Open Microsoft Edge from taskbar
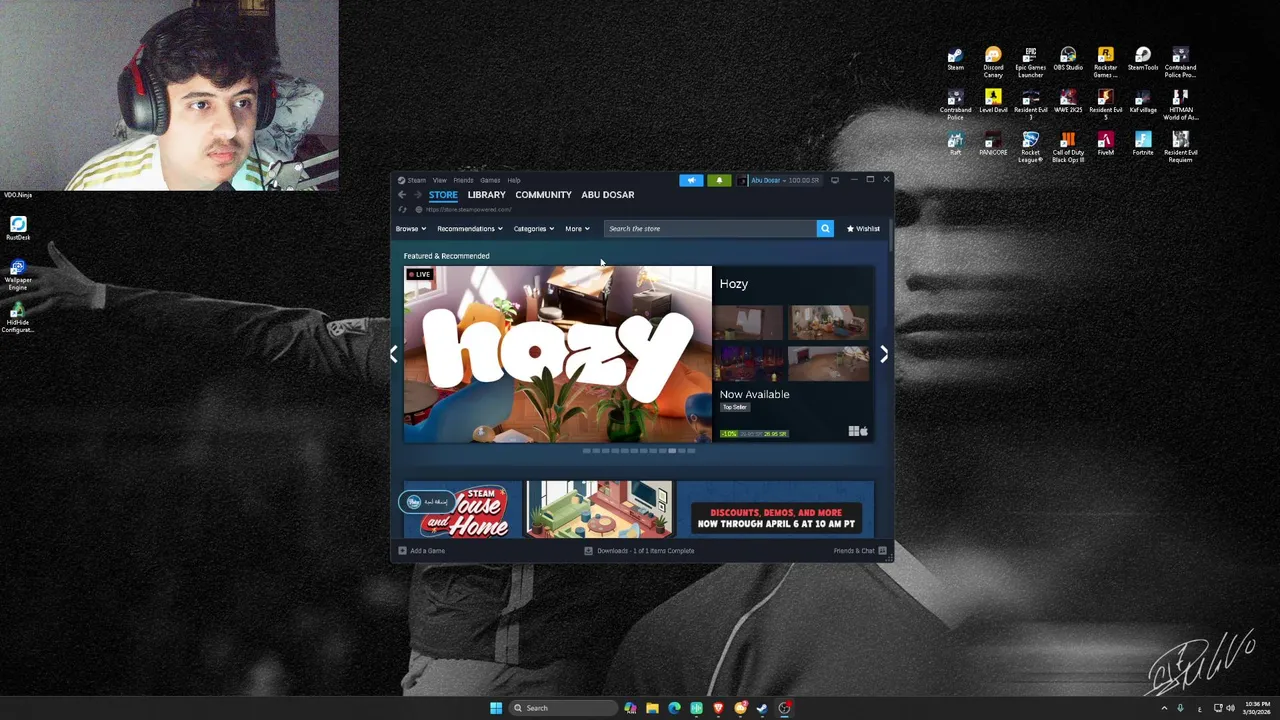This screenshot has width=1280, height=720. 674,708
